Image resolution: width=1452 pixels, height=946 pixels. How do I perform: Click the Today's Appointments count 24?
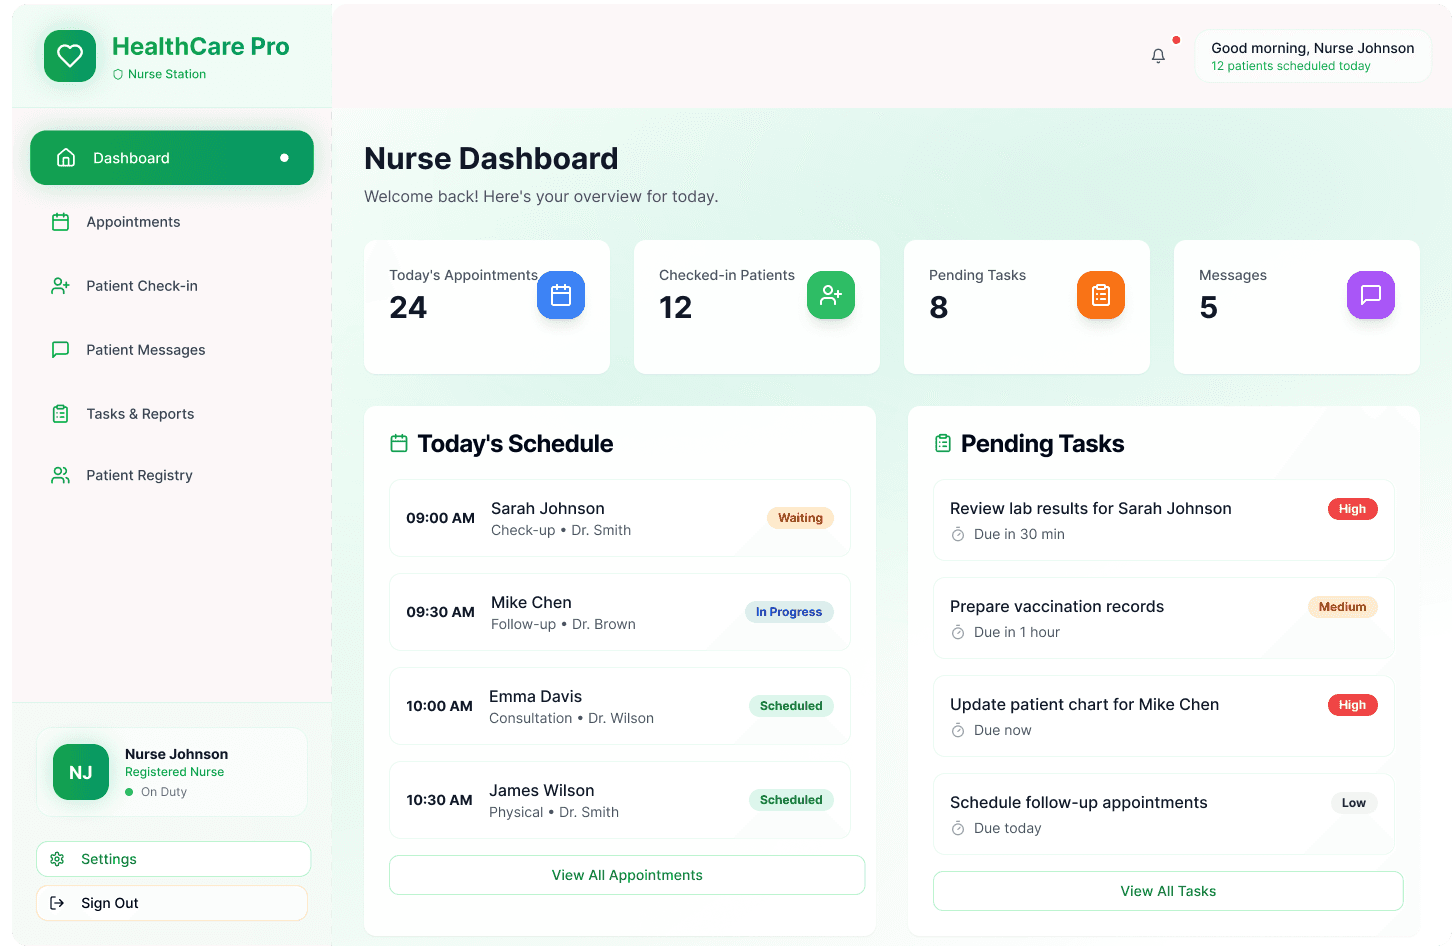408,308
